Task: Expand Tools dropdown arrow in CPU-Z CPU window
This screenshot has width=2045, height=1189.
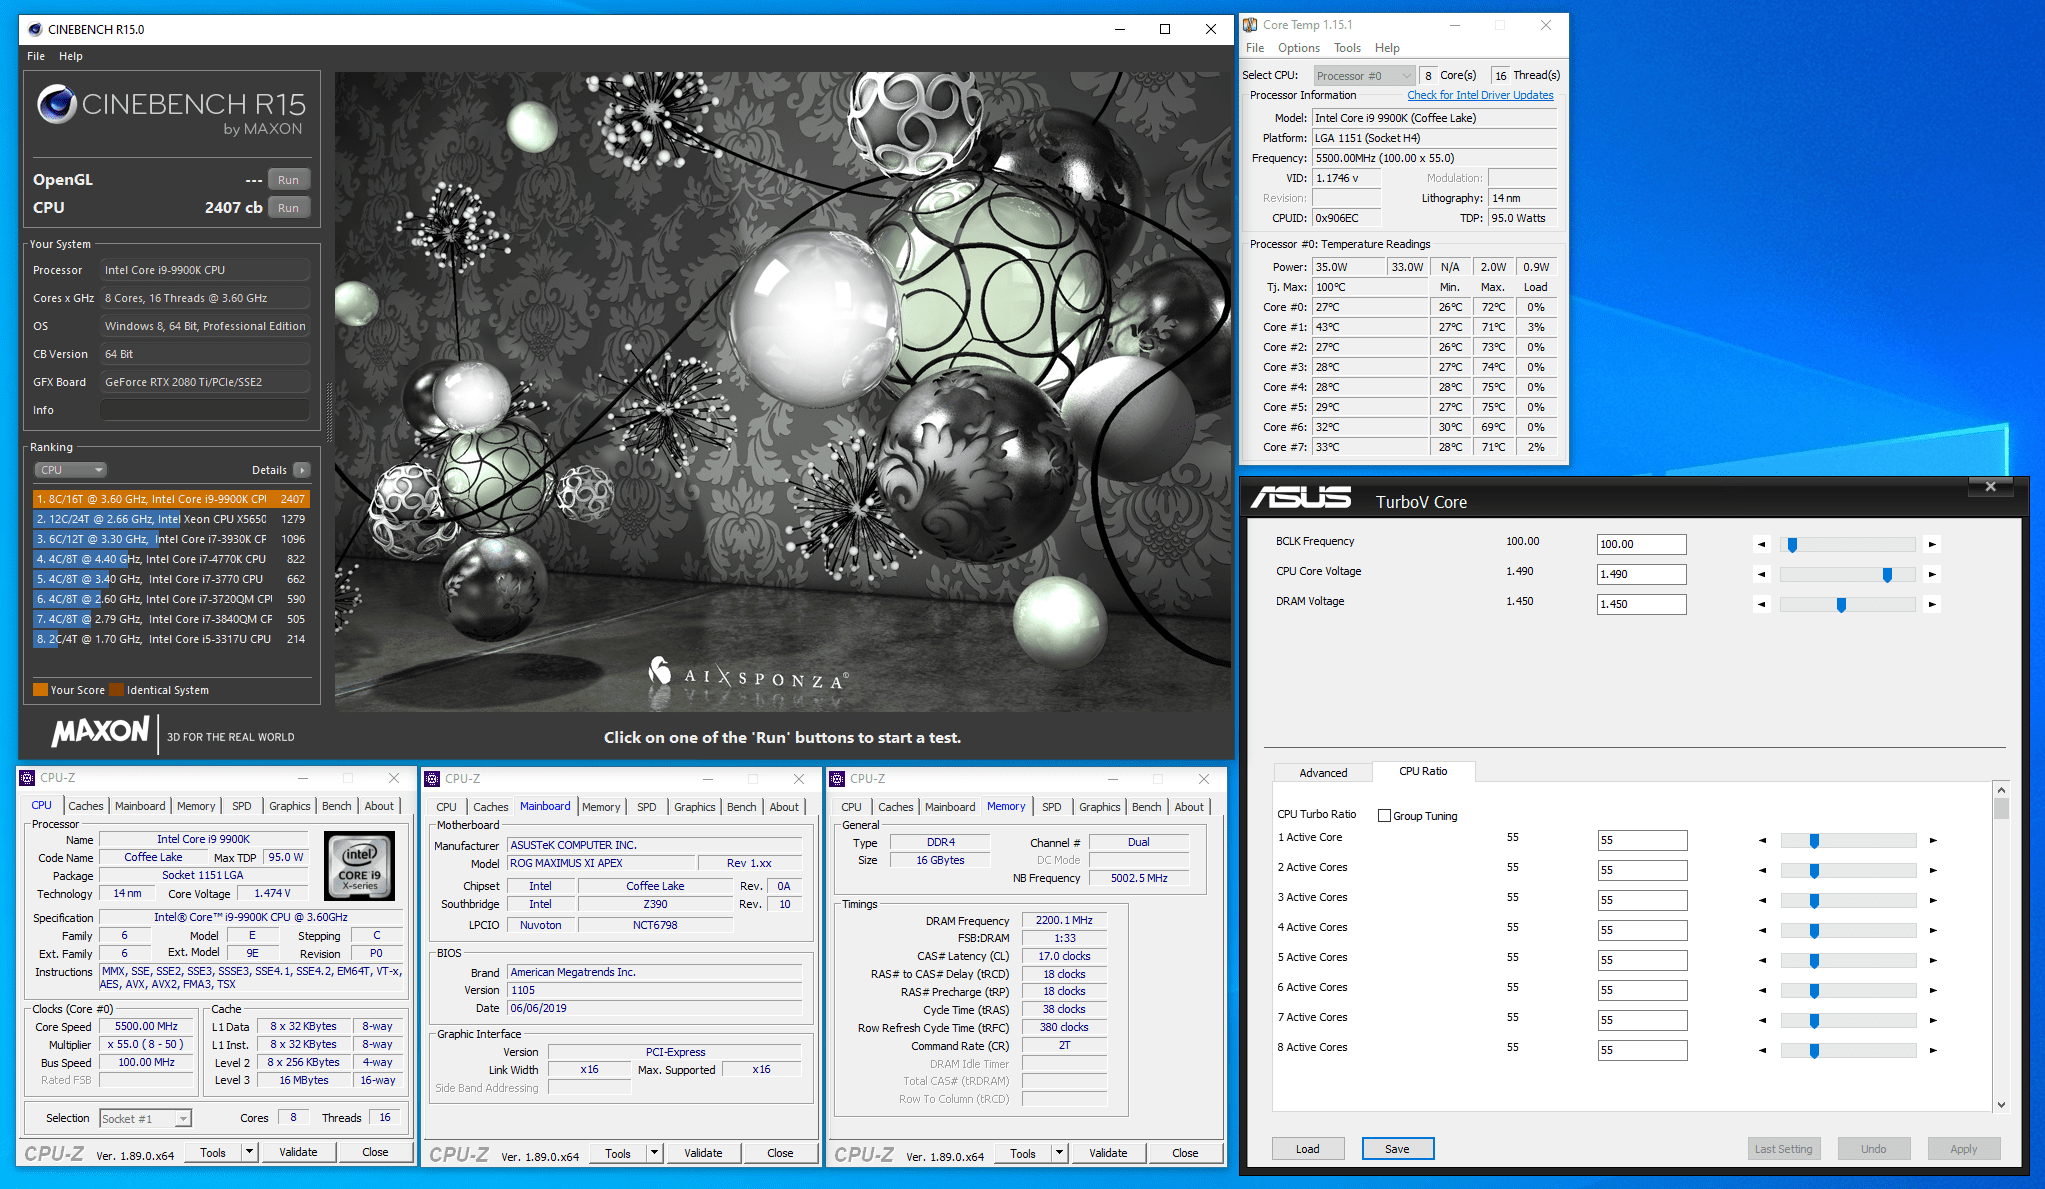Action: coord(249,1152)
